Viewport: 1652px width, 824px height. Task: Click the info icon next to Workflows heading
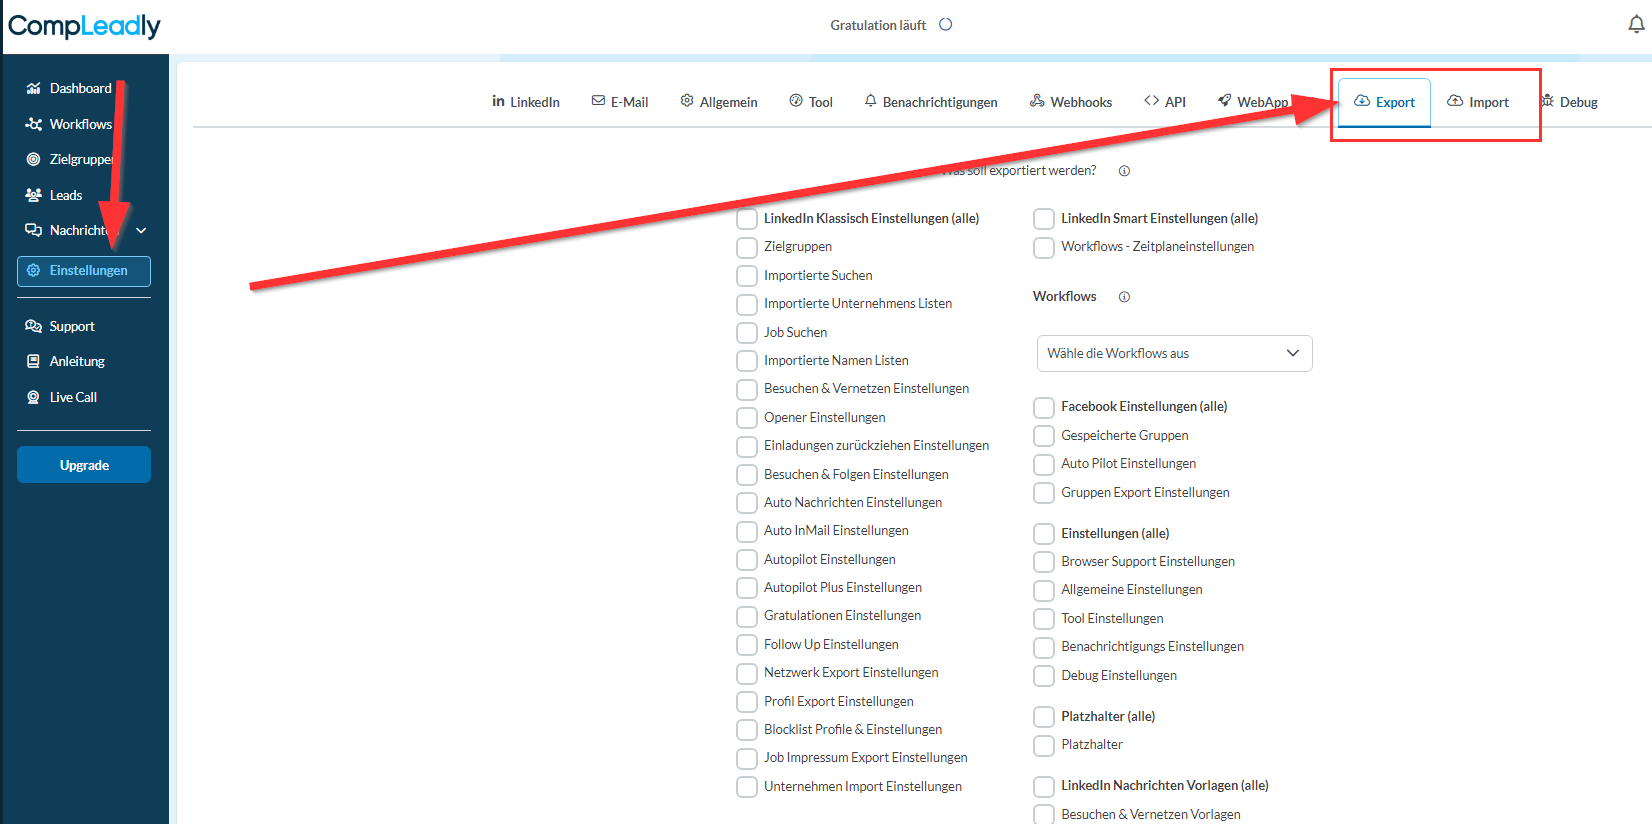pyautogui.click(x=1124, y=297)
